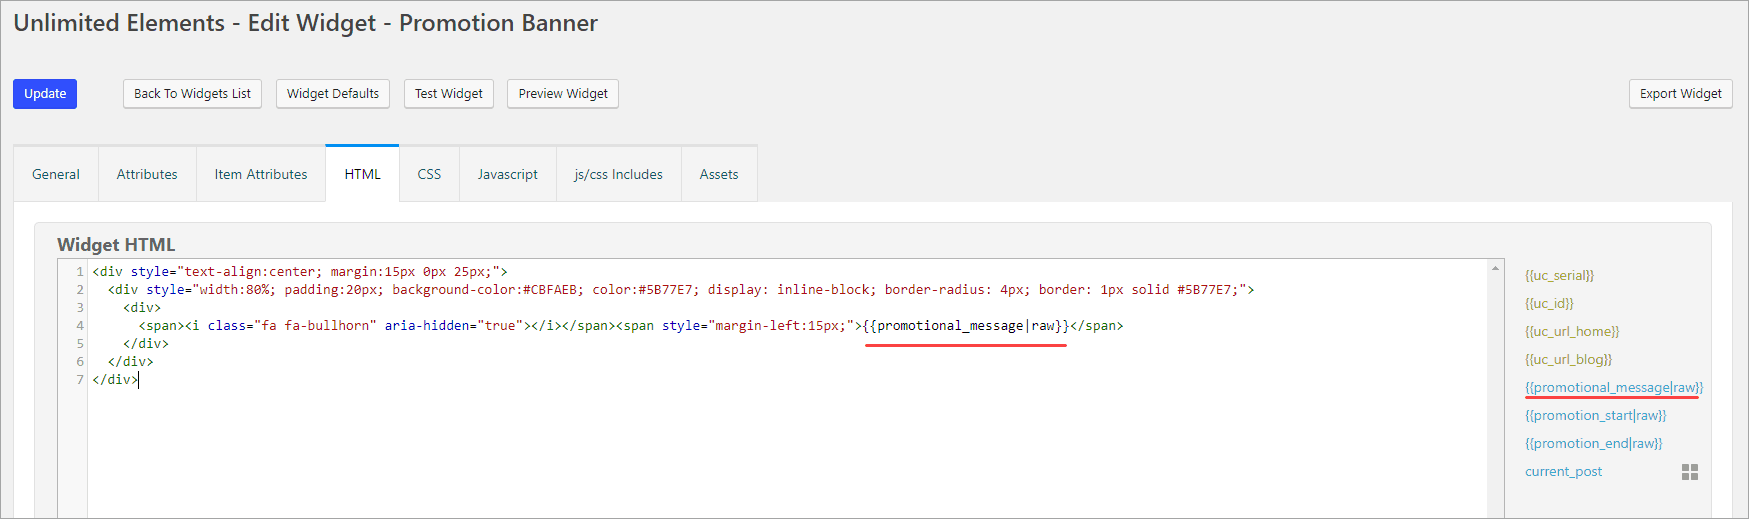This screenshot has height=519, width=1749.
Task: Click line number 4 in the gutter
Action: (80, 326)
